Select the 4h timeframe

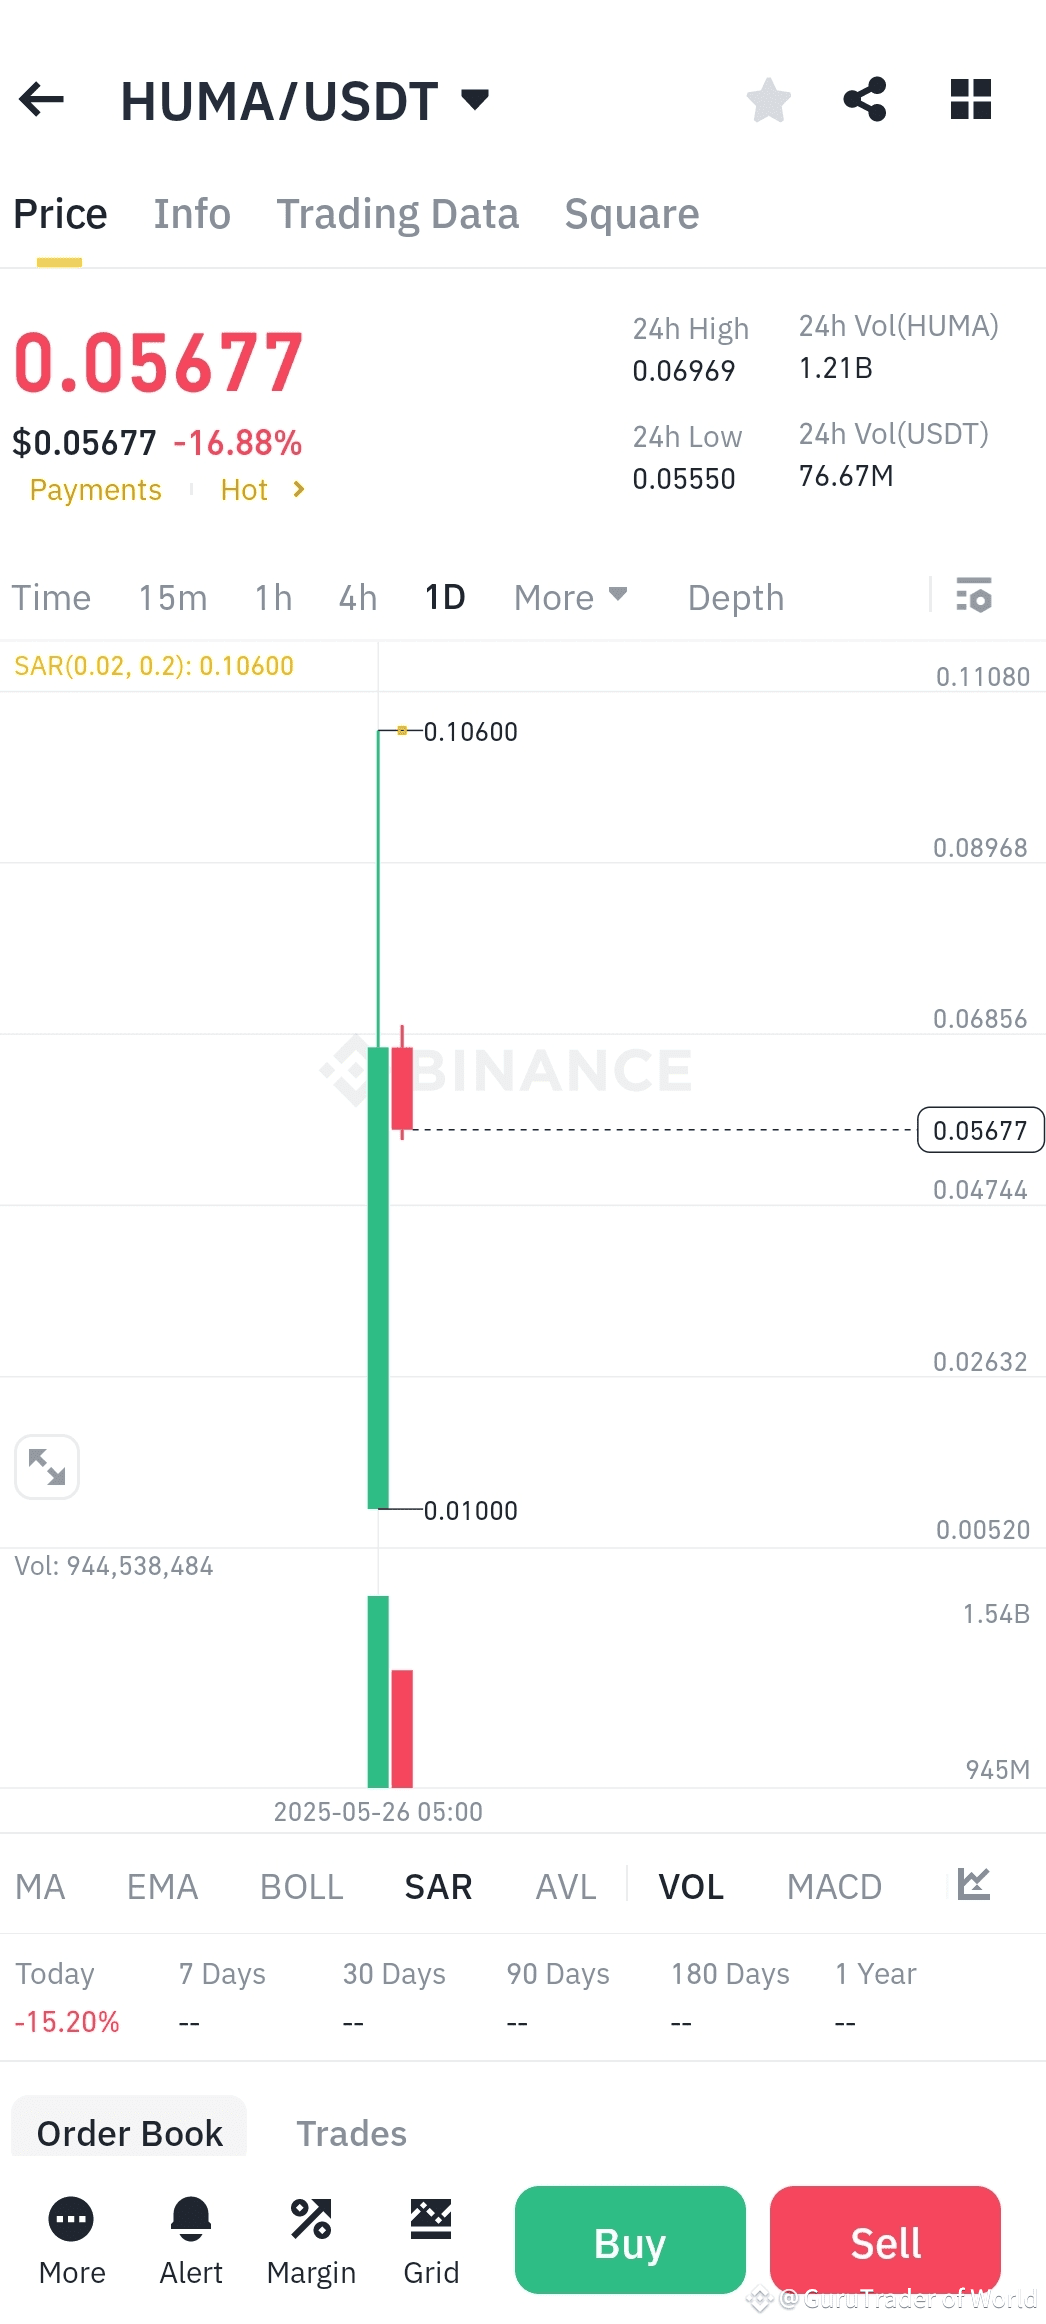coord(358,597)
